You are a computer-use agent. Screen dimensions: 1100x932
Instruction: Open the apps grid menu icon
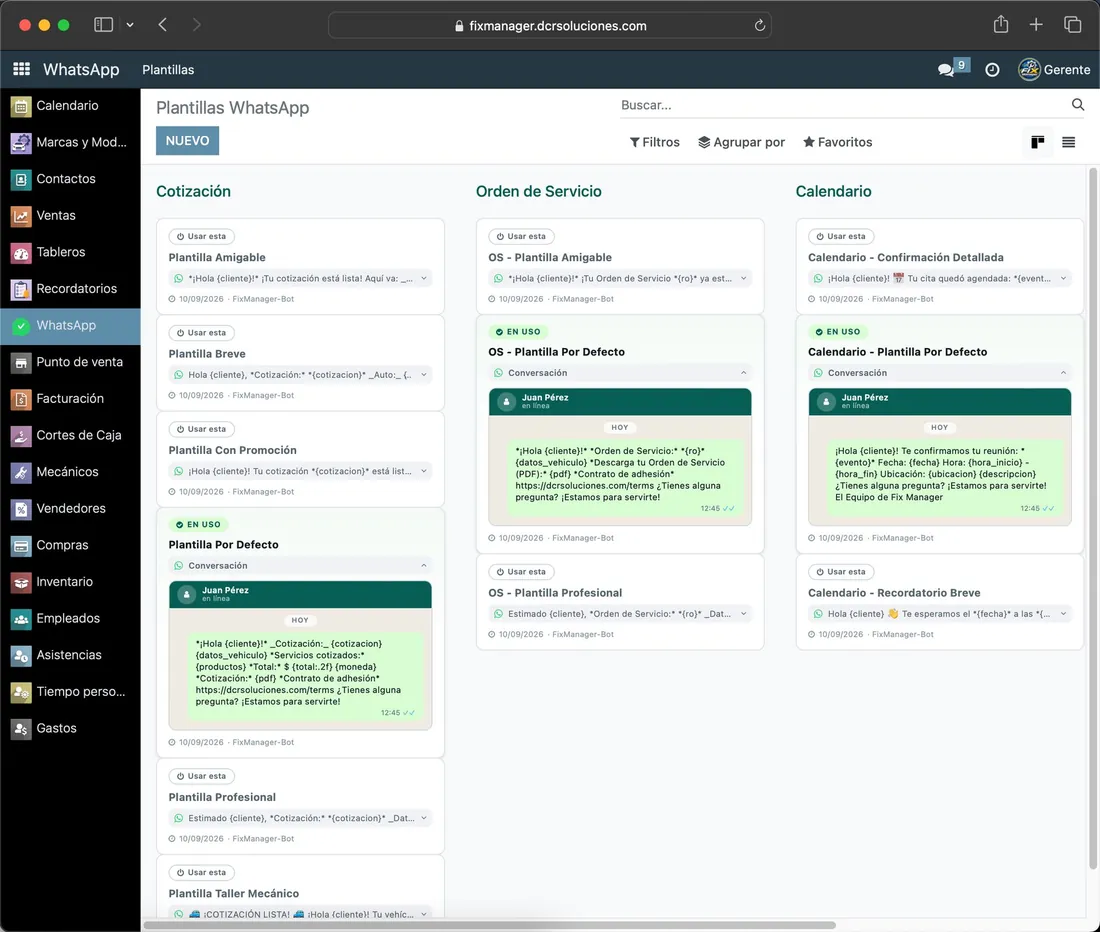coord(22,69)
